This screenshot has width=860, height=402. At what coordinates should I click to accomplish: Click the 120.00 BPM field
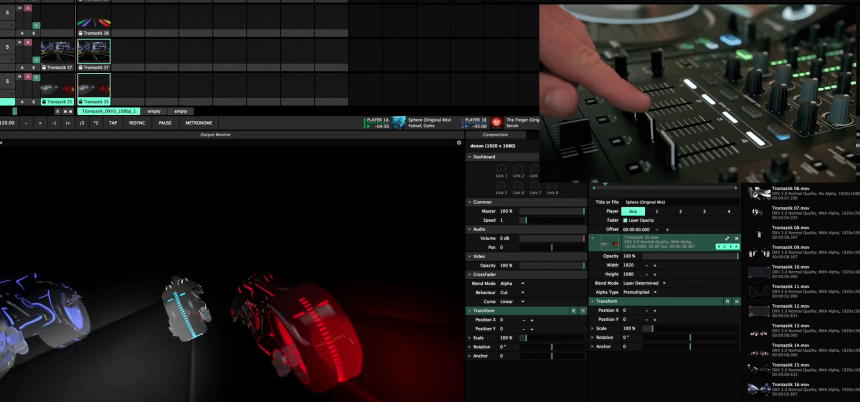[x=7, y=123]
